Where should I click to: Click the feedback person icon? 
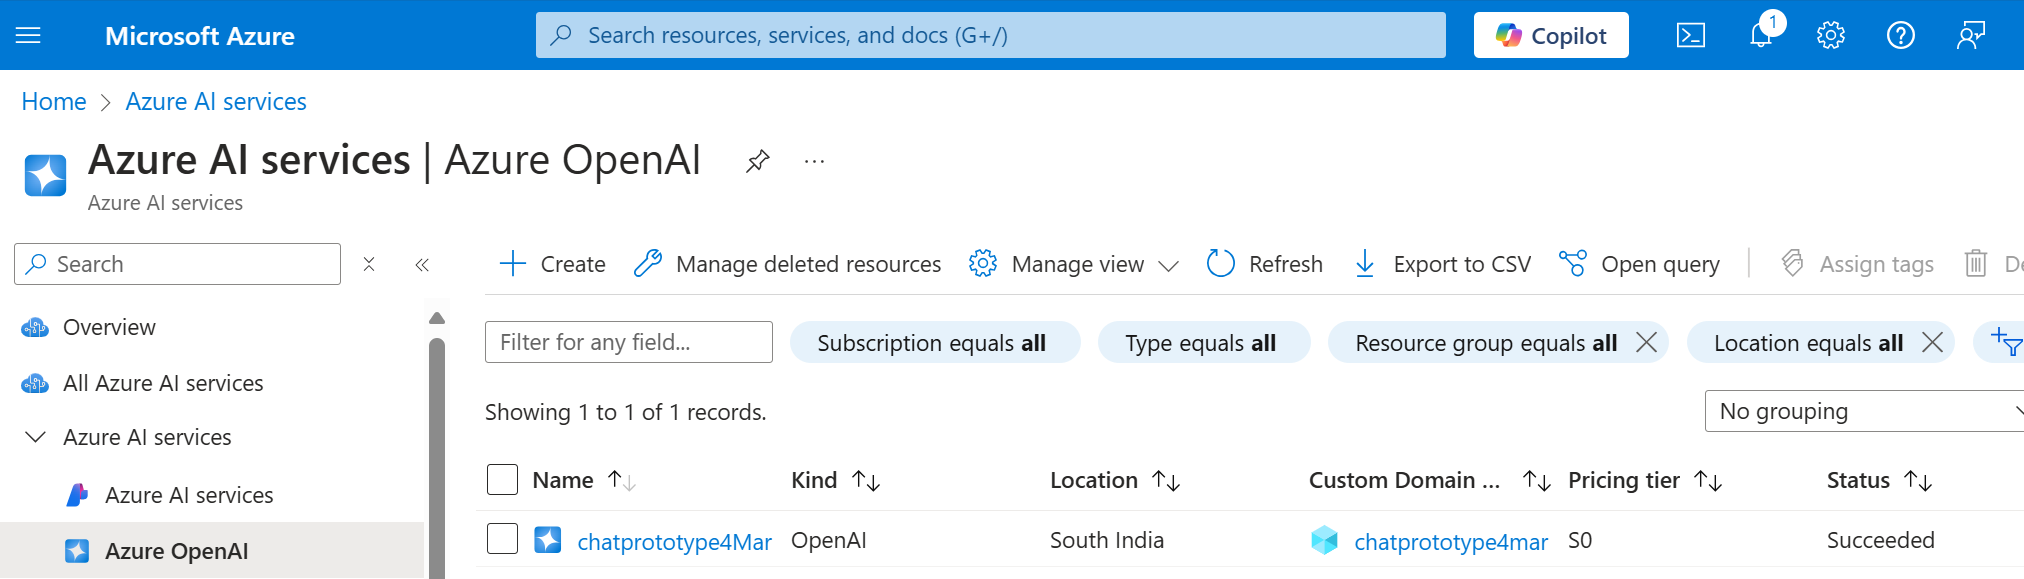tap(1971, 36)
